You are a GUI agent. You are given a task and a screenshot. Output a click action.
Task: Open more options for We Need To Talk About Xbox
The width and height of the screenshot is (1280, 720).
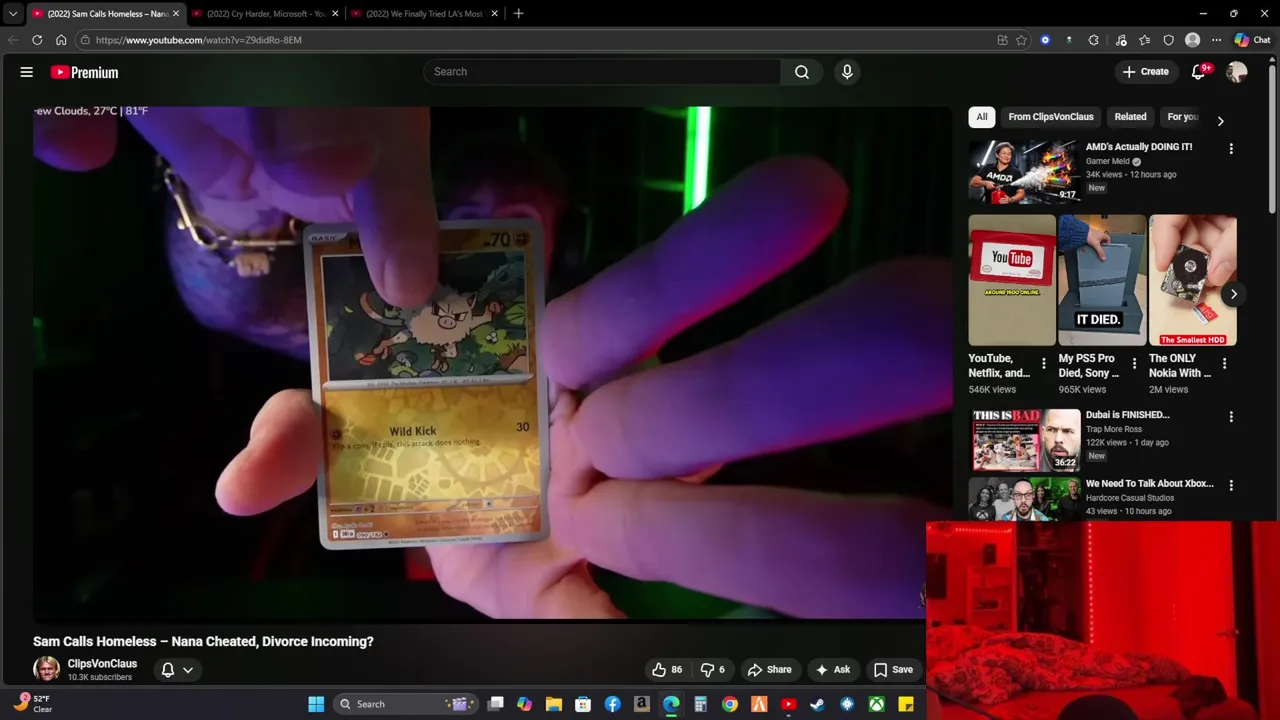1231,485
